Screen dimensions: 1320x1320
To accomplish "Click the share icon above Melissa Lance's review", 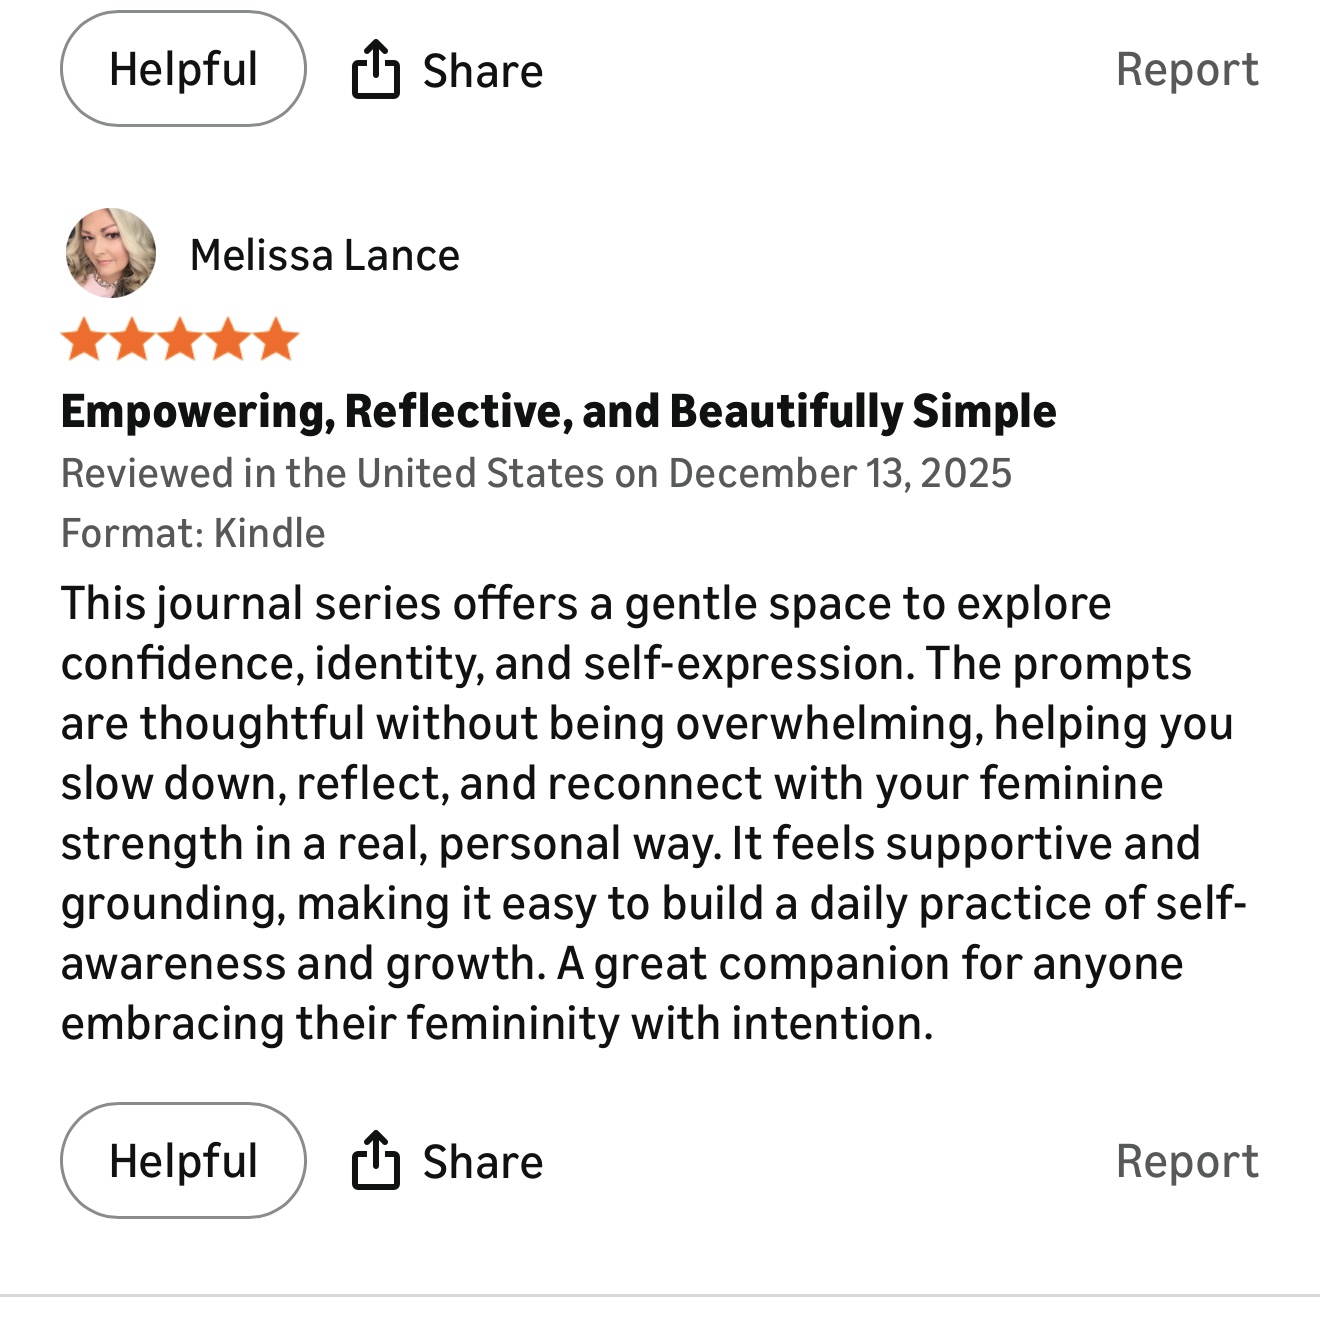I will coord(376,69).
